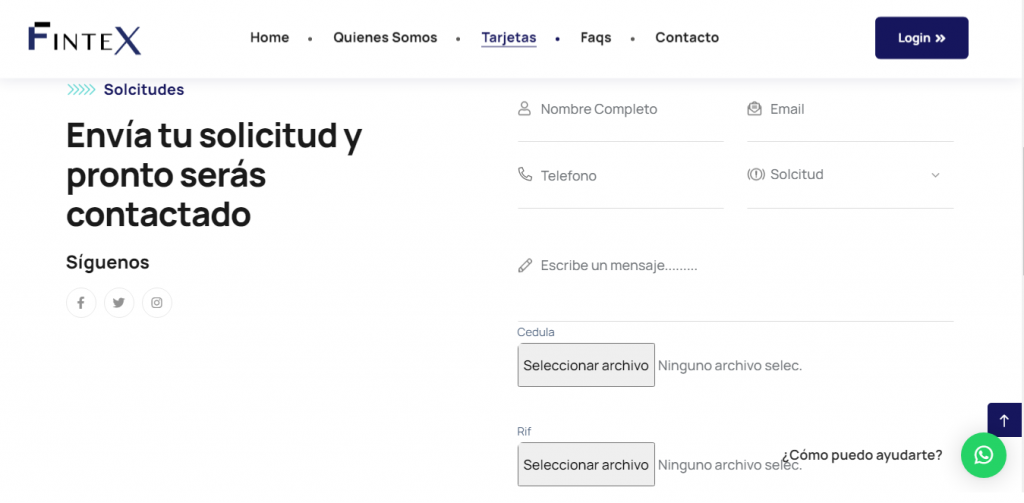
Task: Open Quienes Somos page
Action: click(385, 38)
